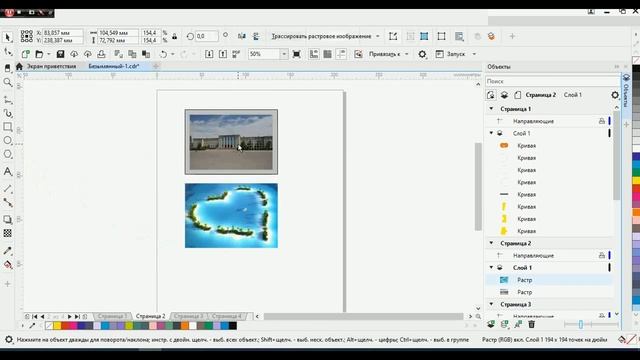Image resolution: width=640 pixels, height=360 pixels.
Task: Toggle show guidelines button
Action: pyautogui.click(x=341, y=54)
